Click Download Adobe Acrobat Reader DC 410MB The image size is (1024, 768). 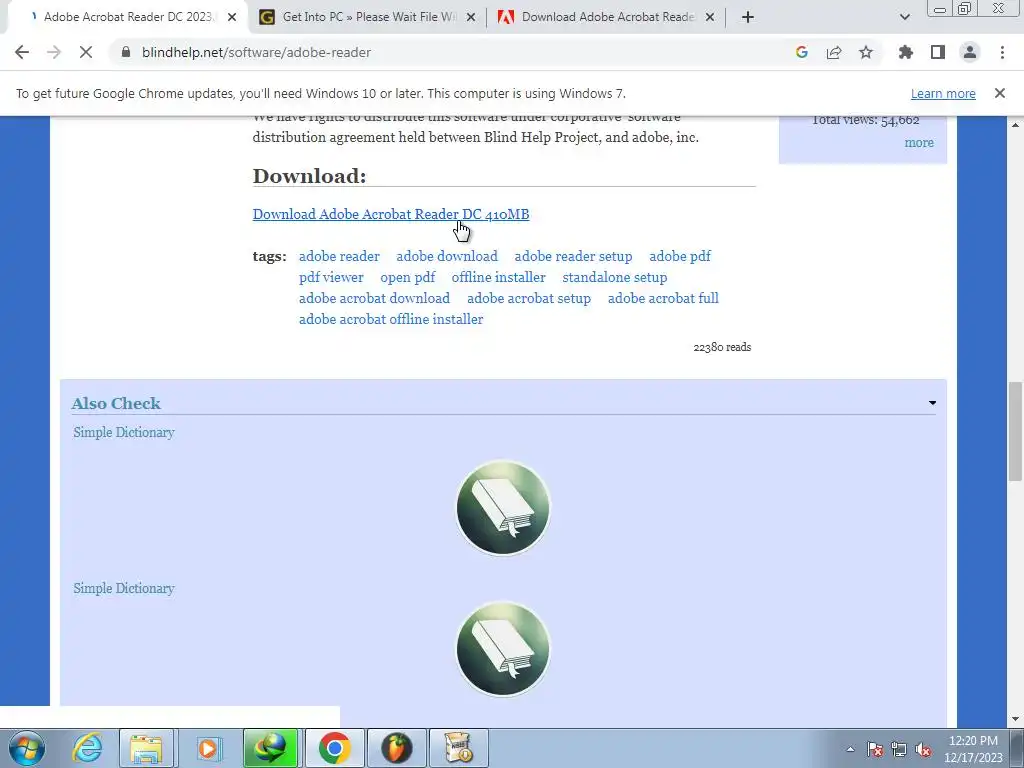pos(391,214)
